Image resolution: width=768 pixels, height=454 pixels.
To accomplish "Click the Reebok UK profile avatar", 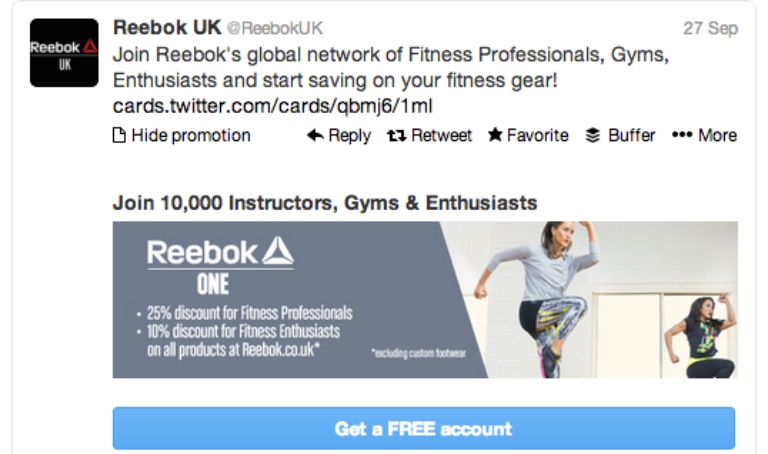I will click(x=64, y=53).
